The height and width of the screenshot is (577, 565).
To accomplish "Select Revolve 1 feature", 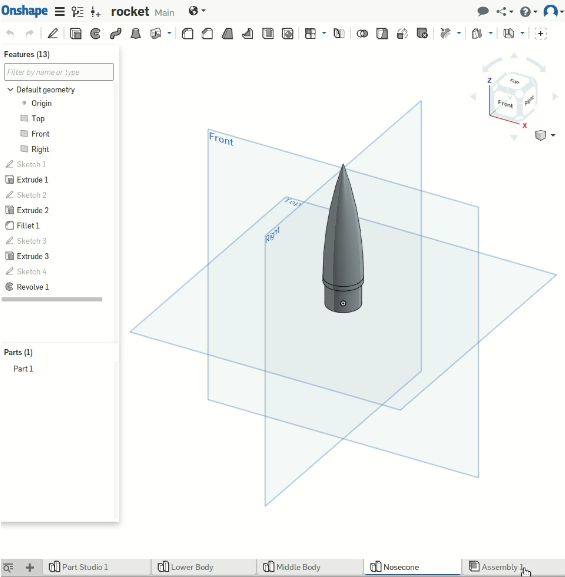I will click(x=32, y=287).
